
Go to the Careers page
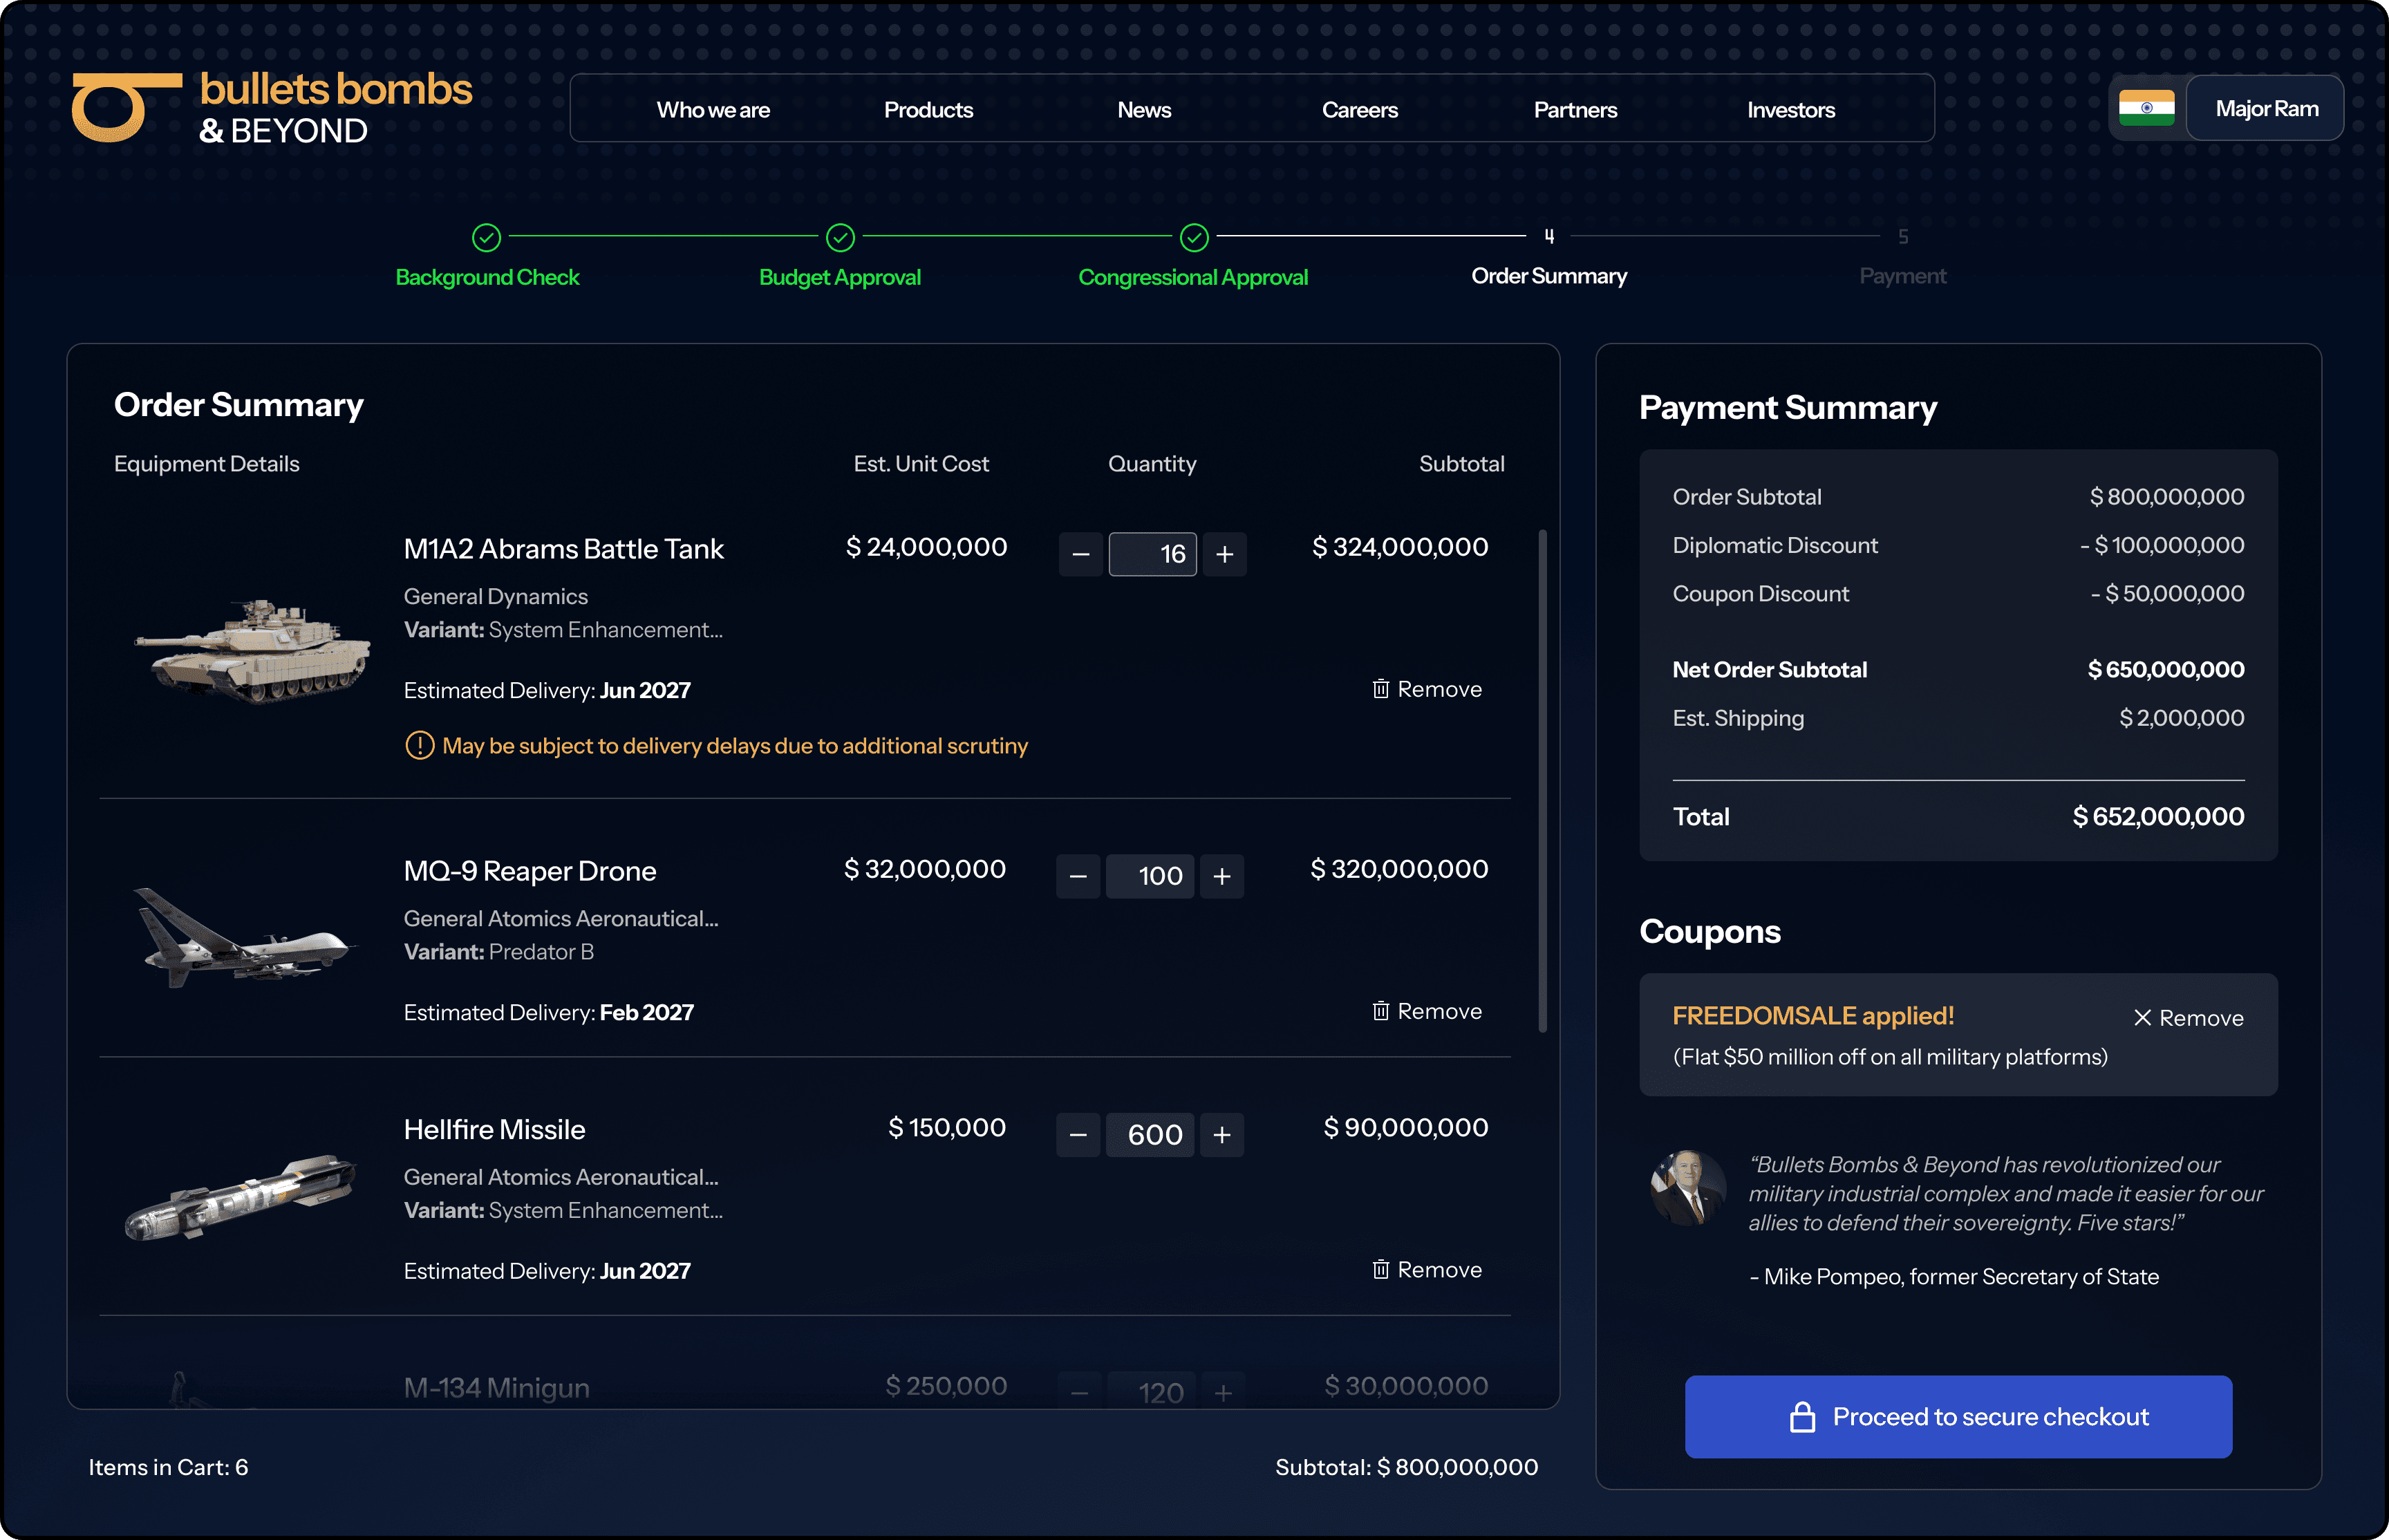(x=1359, y=110)
